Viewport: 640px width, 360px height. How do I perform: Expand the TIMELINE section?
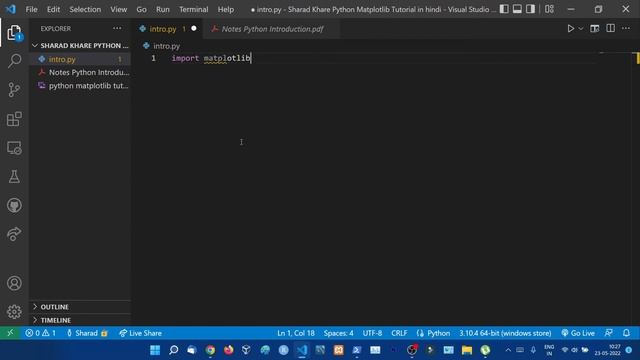(80, 320)
